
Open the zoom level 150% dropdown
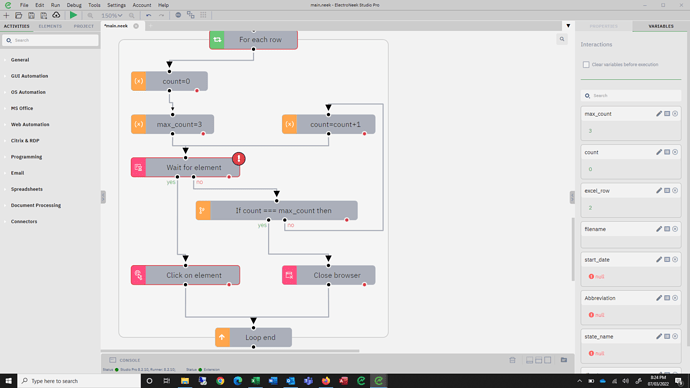112,15
